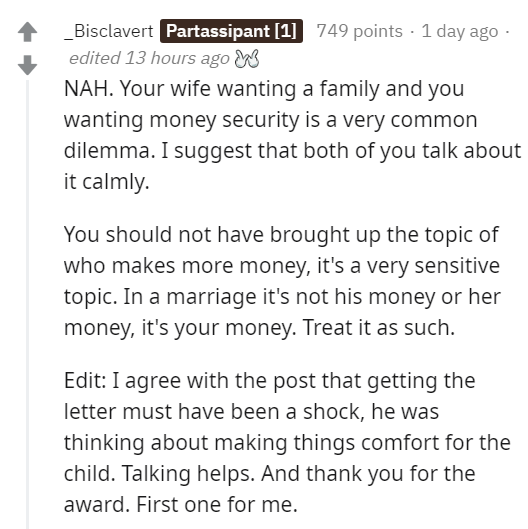Click the word 'NAH.' starting the comment

pos(89,89)
